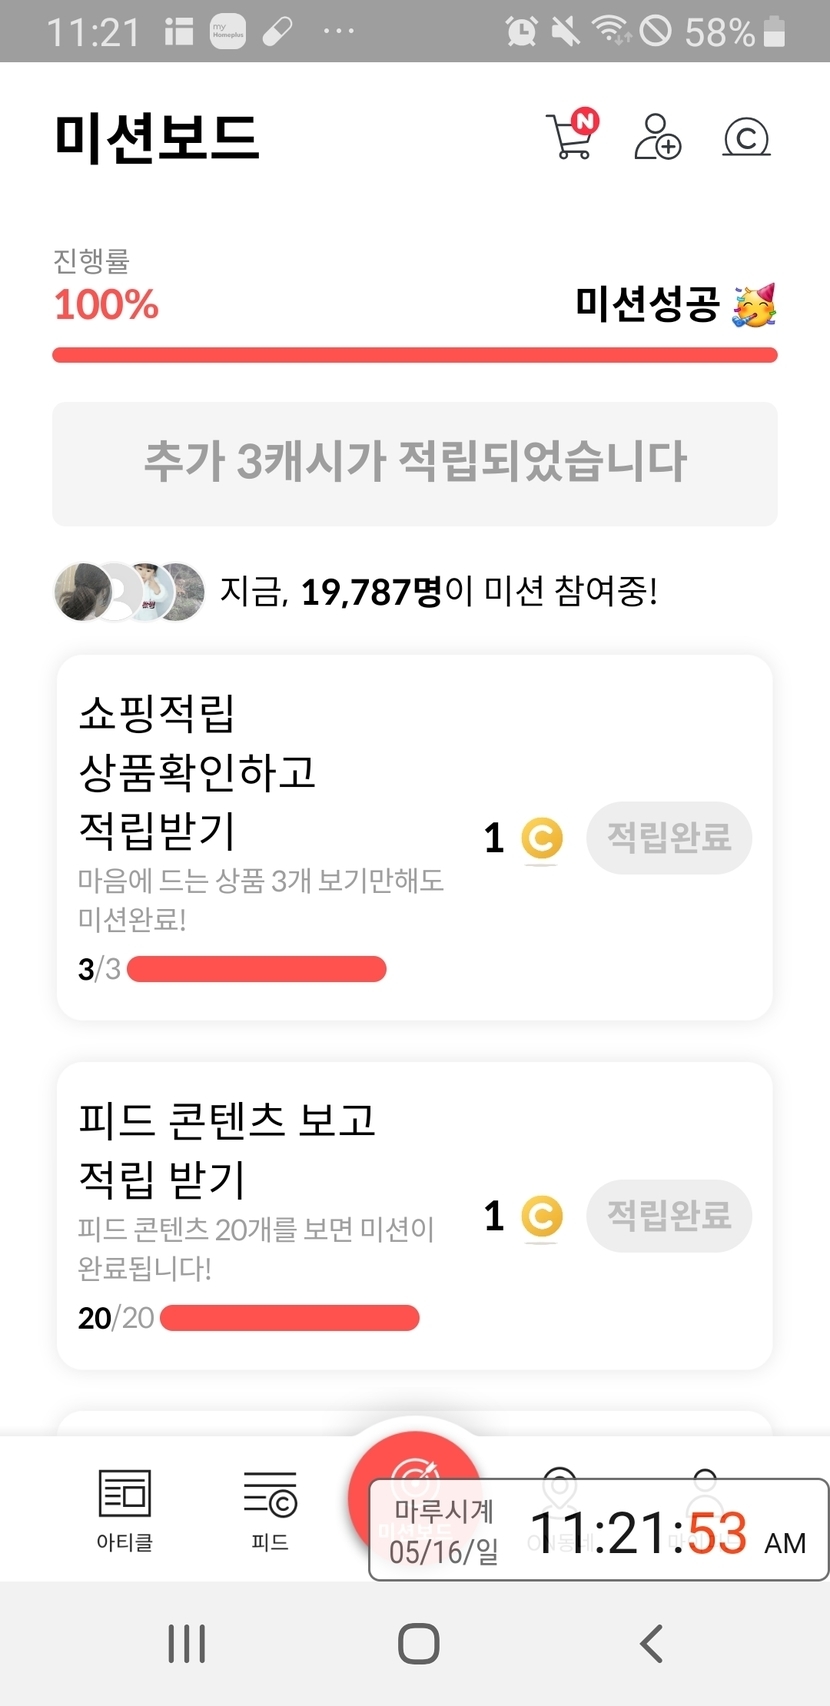The width and height of the screenshot is (830, 1706).
Task: Tap the 마루시계 floating clock widget
Action: click(599, 1530)
